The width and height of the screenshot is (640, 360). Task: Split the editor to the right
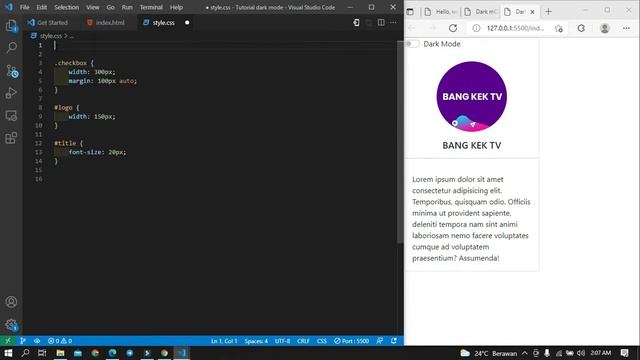click(381, 22)
